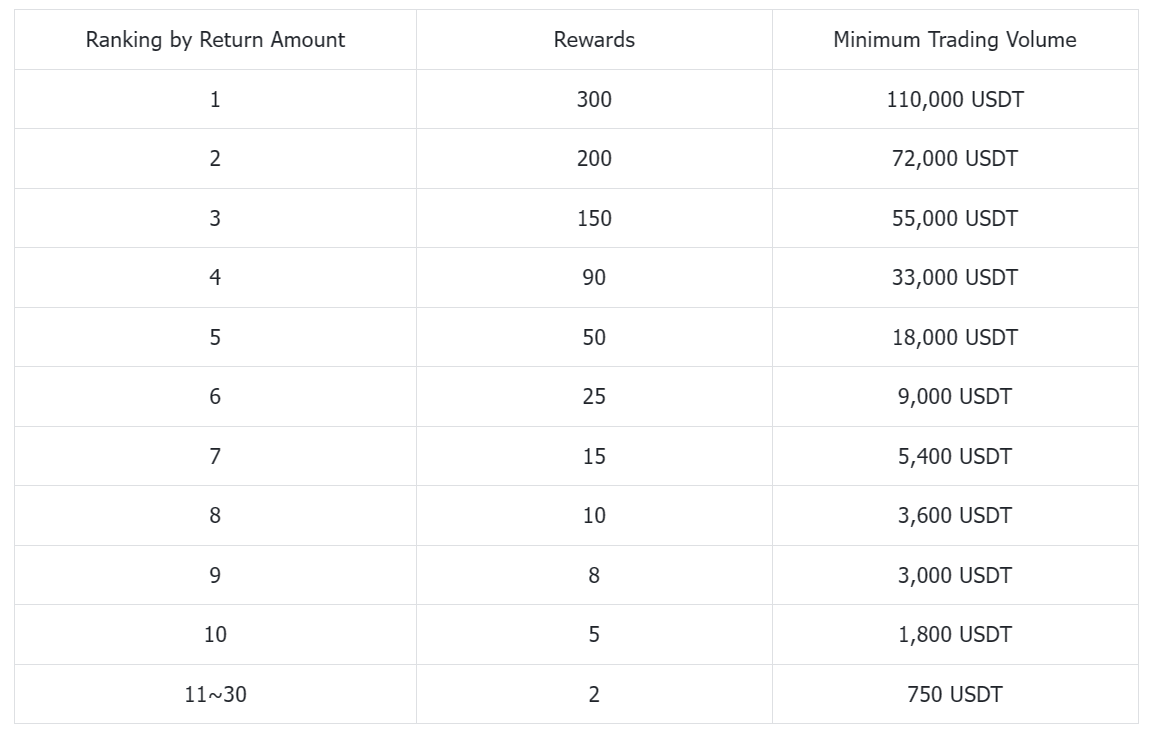Click the 300 rewards cell
The image size is (1155, 737).
point(594,99)
